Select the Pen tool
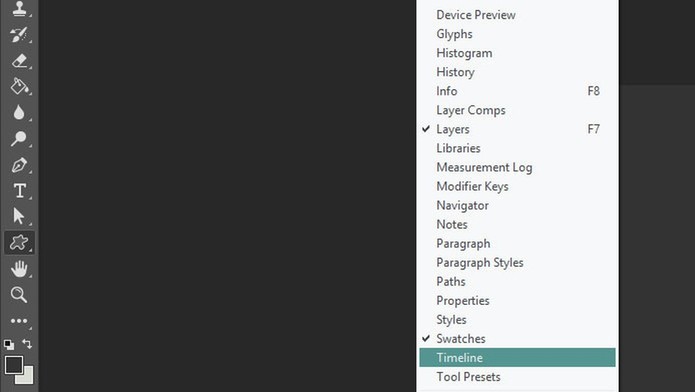The width and height of the screenshot is (695, 392). (19, 165)
